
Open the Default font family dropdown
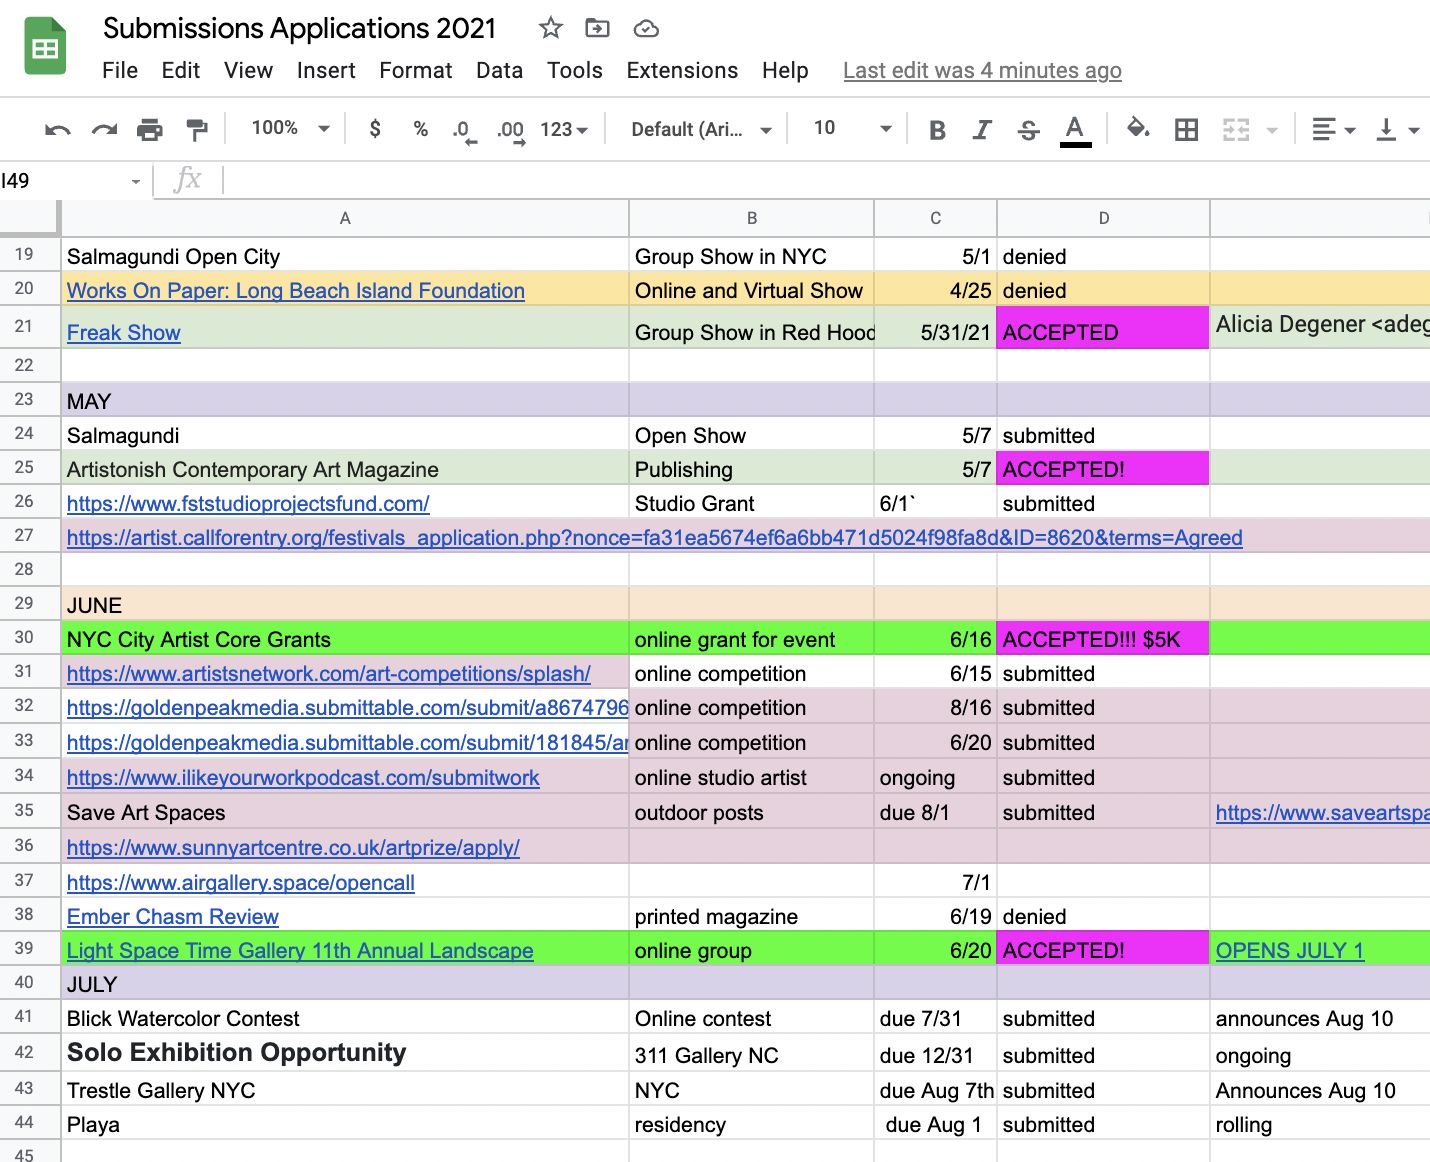701,129
